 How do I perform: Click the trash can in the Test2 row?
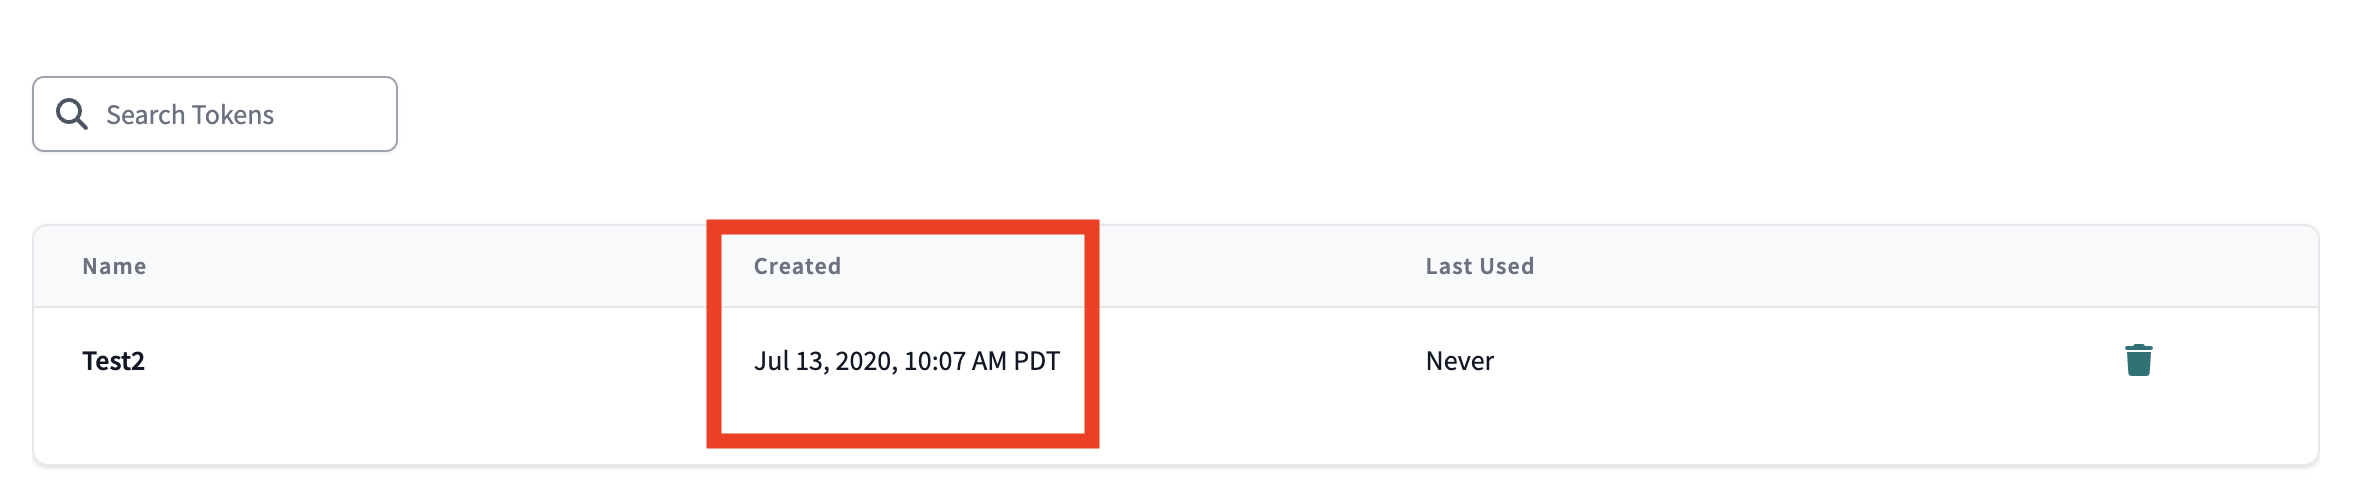[x=2138, y=360]
